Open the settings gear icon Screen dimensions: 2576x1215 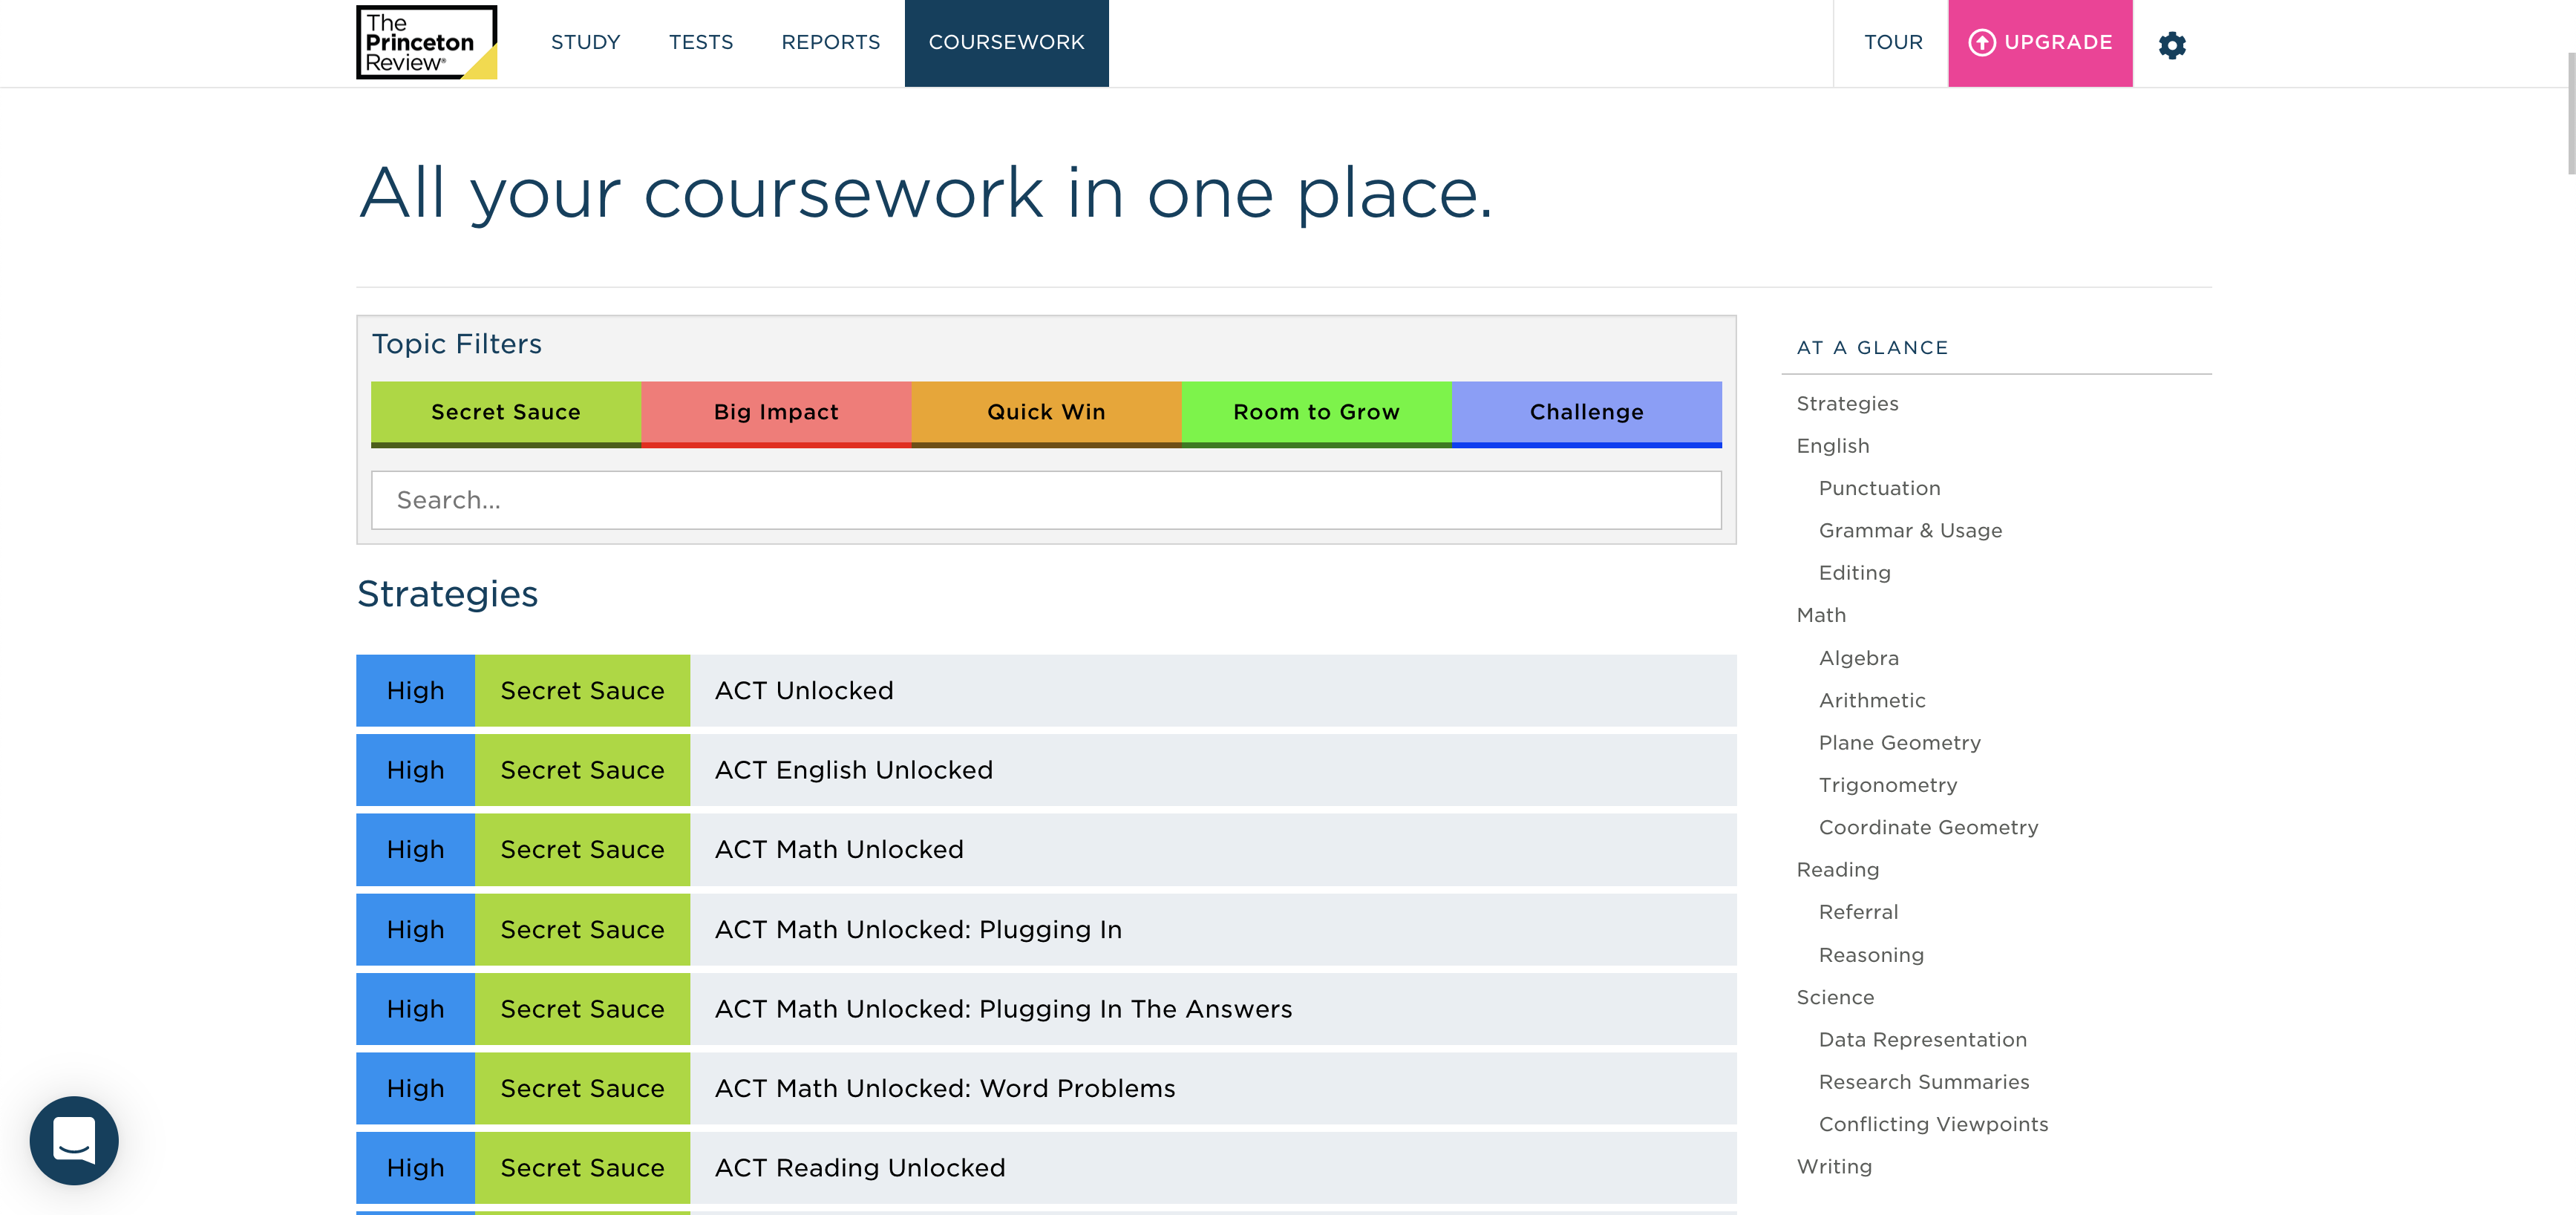[x=2171, y=44]
